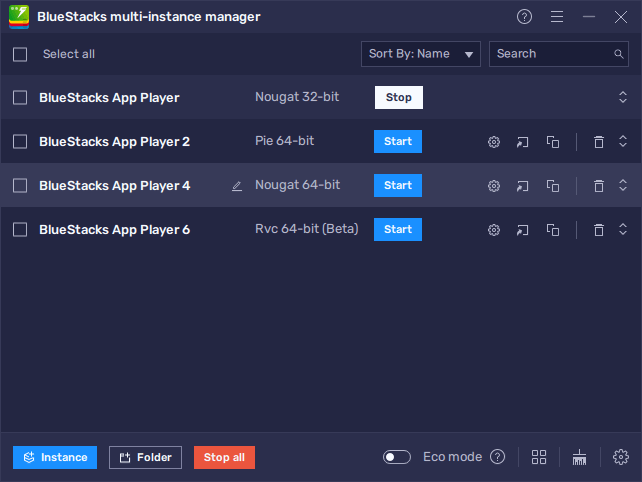Open hamburger menu in title bar

coord(557,17)
